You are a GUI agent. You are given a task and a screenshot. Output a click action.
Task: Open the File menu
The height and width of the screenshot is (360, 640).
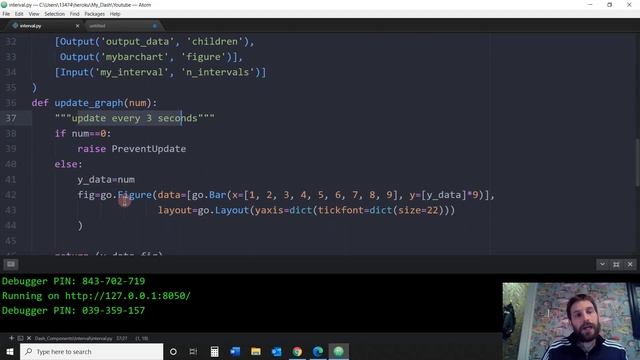pos(6,14)
